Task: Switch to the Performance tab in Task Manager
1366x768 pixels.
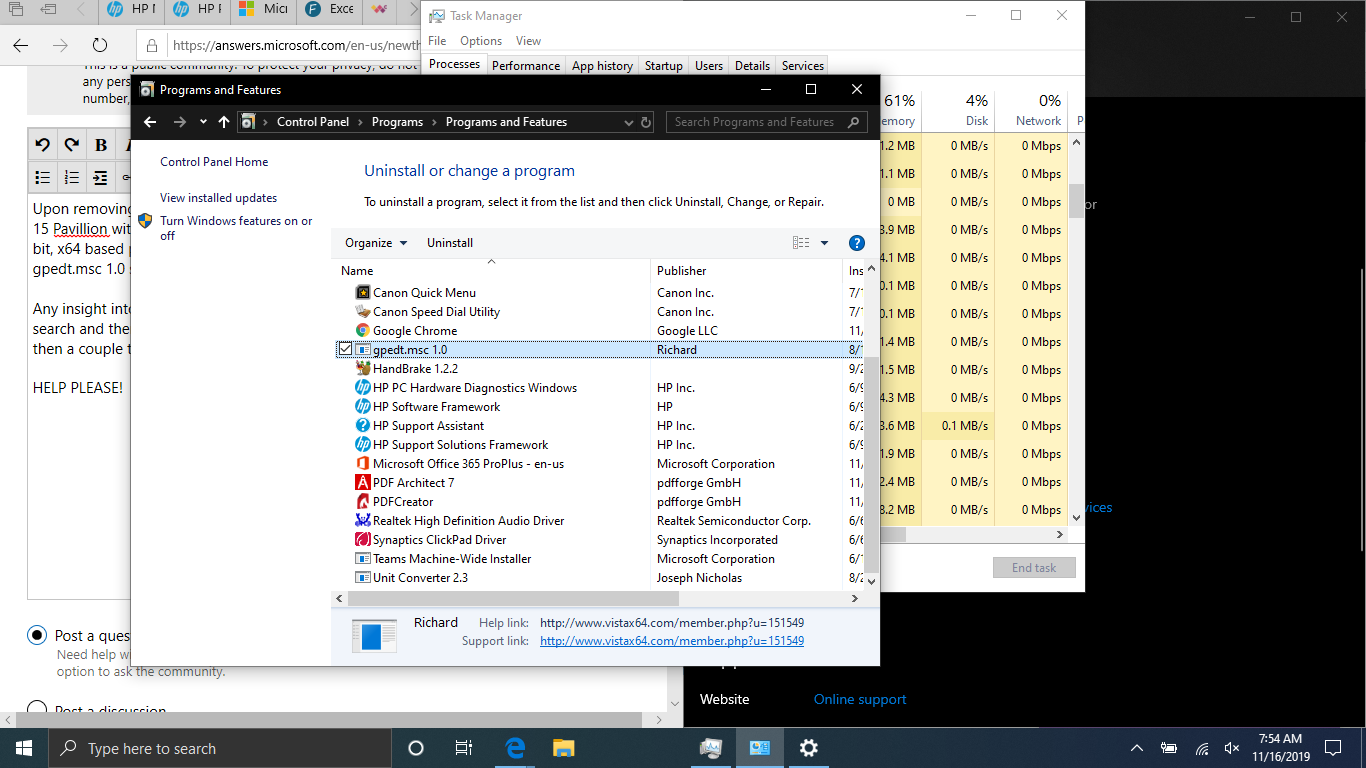Action: point(526,66)
